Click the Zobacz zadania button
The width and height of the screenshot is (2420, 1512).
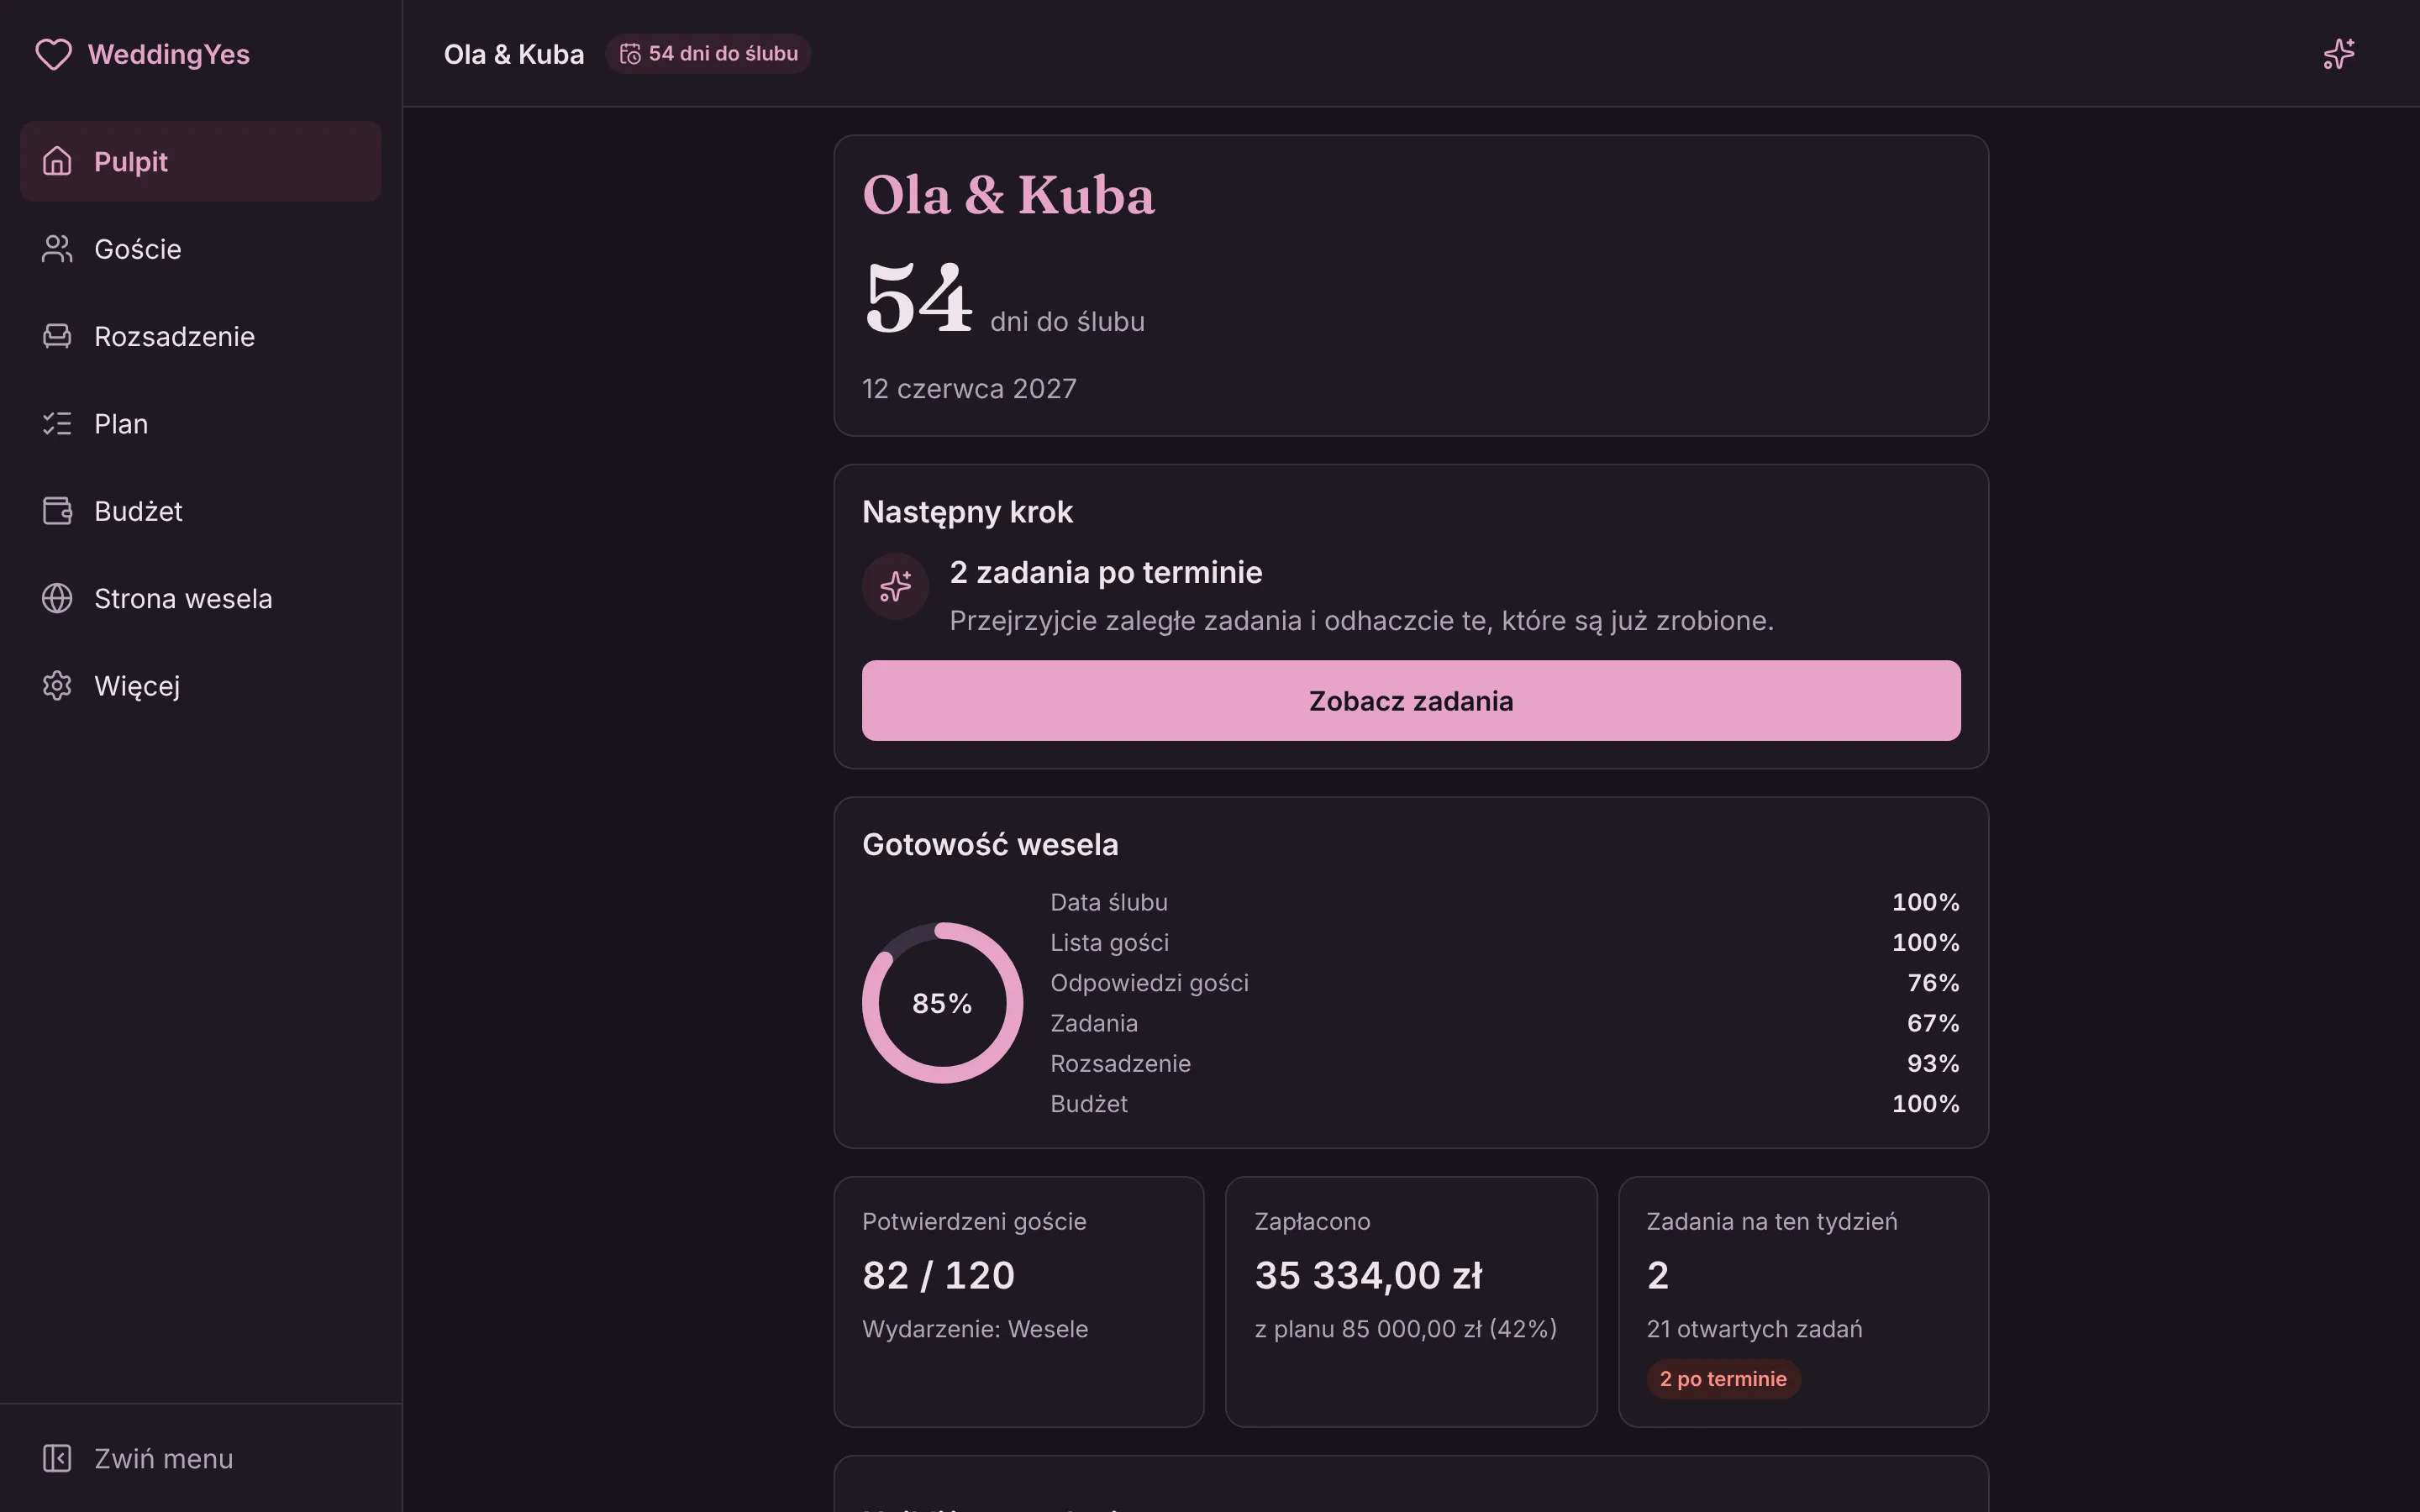pyautogui.click(x=1411, y=700)
